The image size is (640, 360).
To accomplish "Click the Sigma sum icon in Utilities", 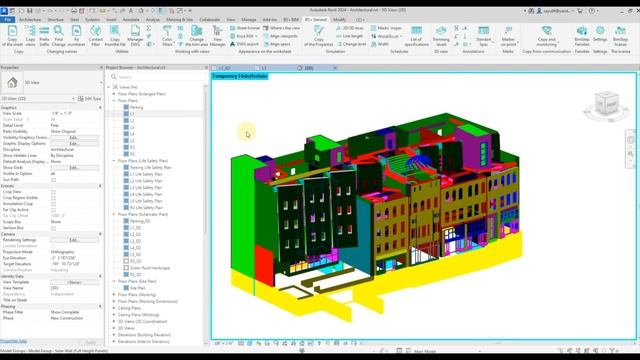I will pyautogui.click(x=149, y=28).
